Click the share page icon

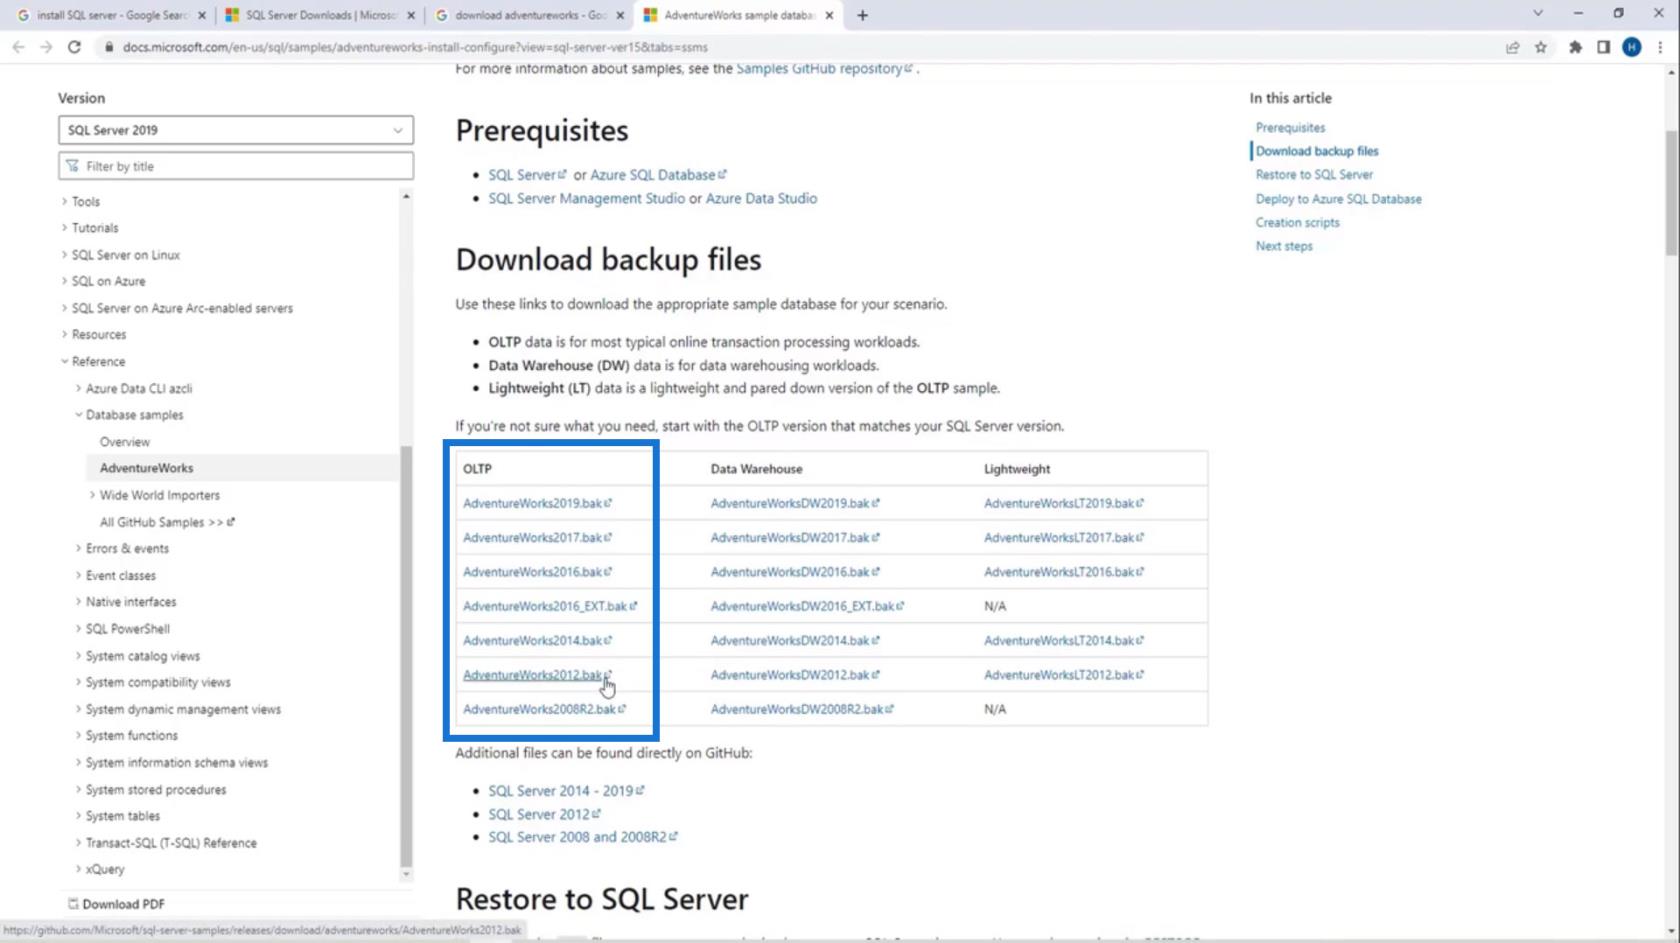click(1512, 47)
